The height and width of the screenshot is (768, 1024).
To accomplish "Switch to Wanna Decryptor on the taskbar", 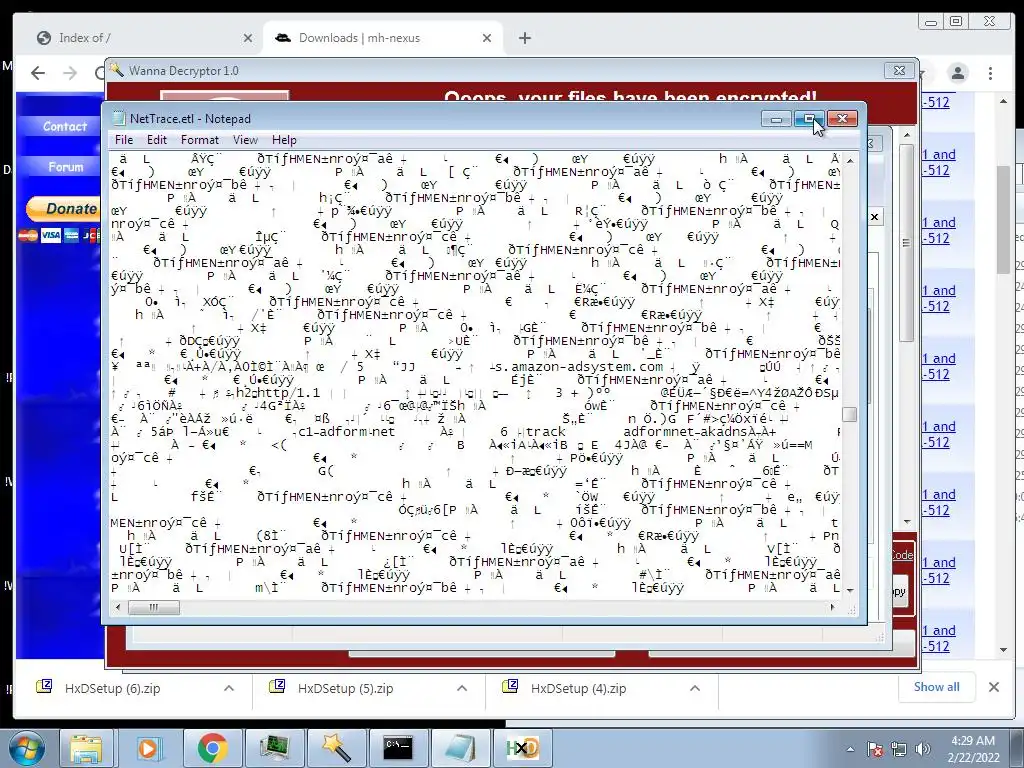I will point(336,748).
